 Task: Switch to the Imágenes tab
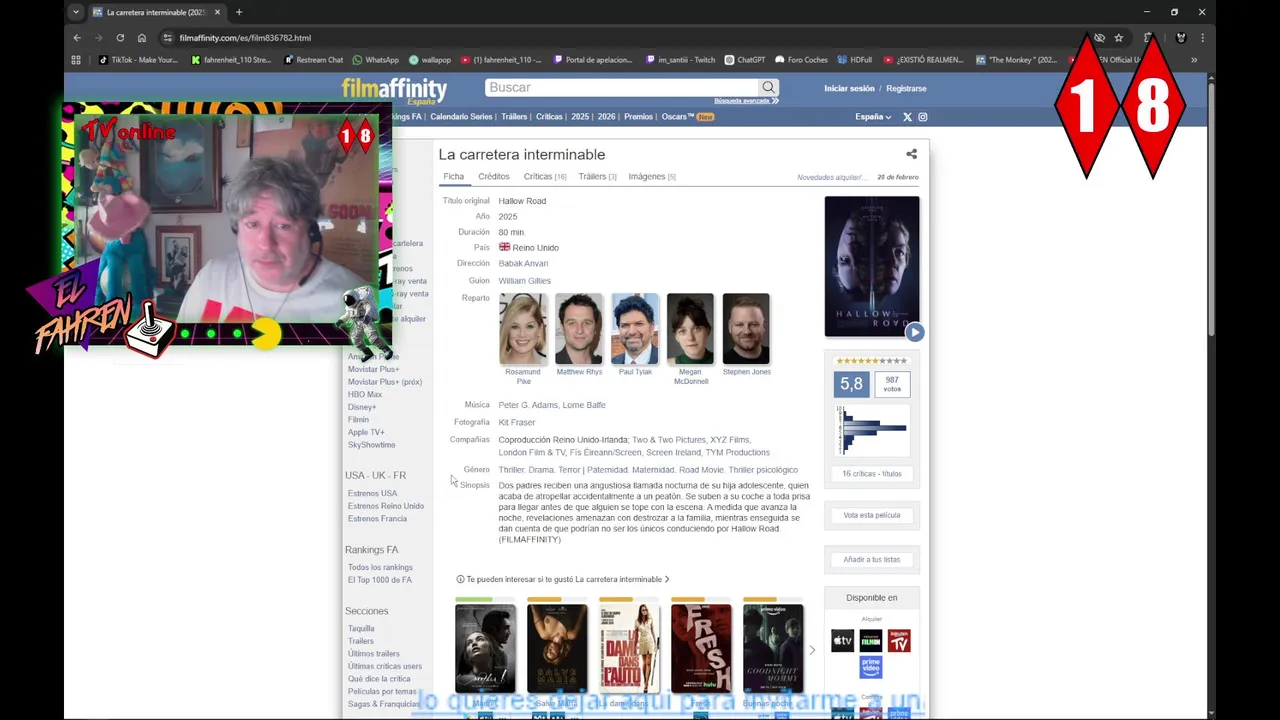coord(652,177)
